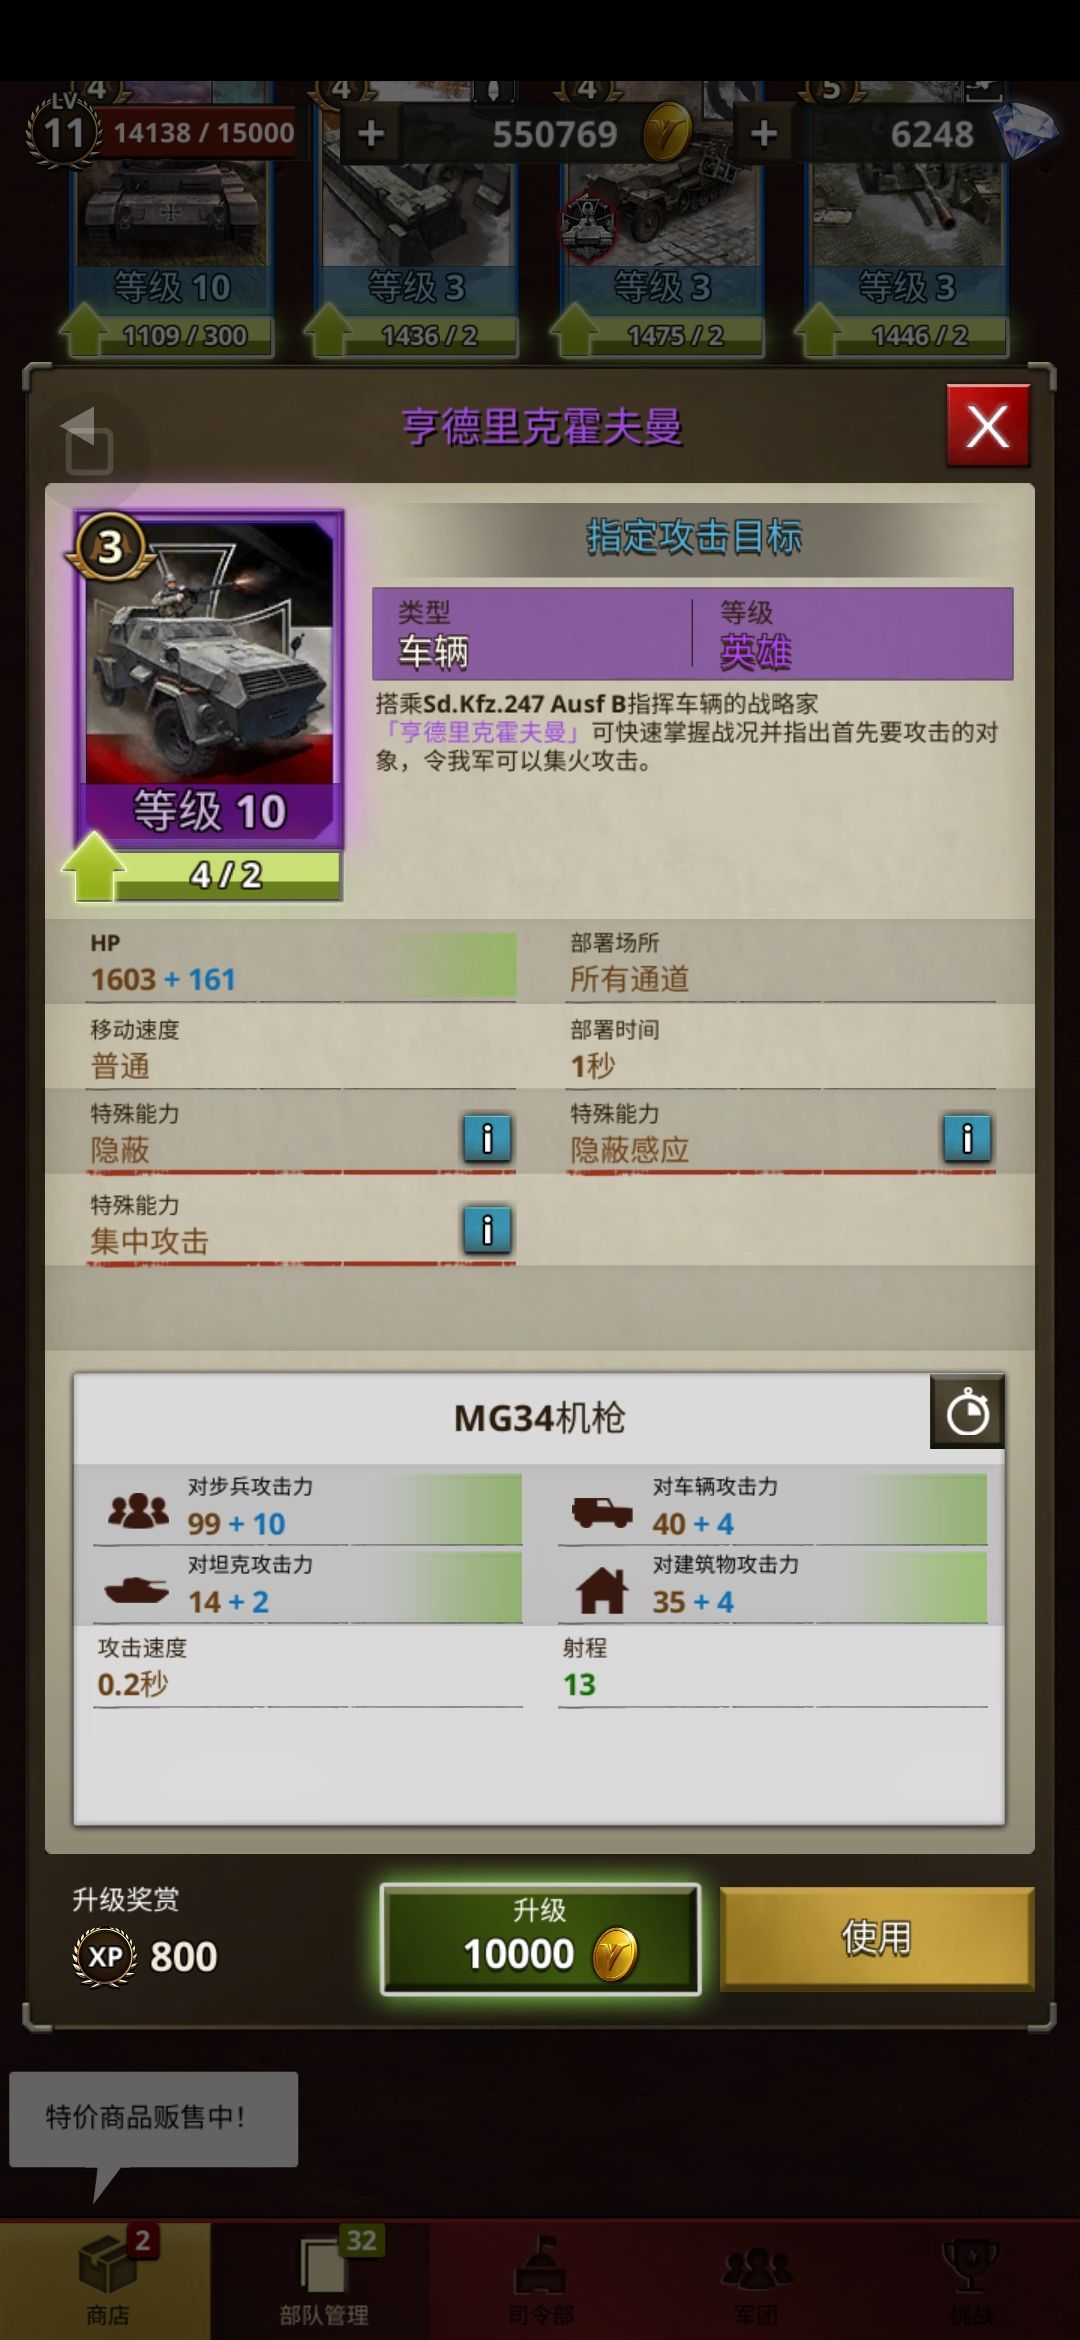The image size is (1080, 2340).
Task: Open the 军团 legion tab
Action: tap(757, 2280)
